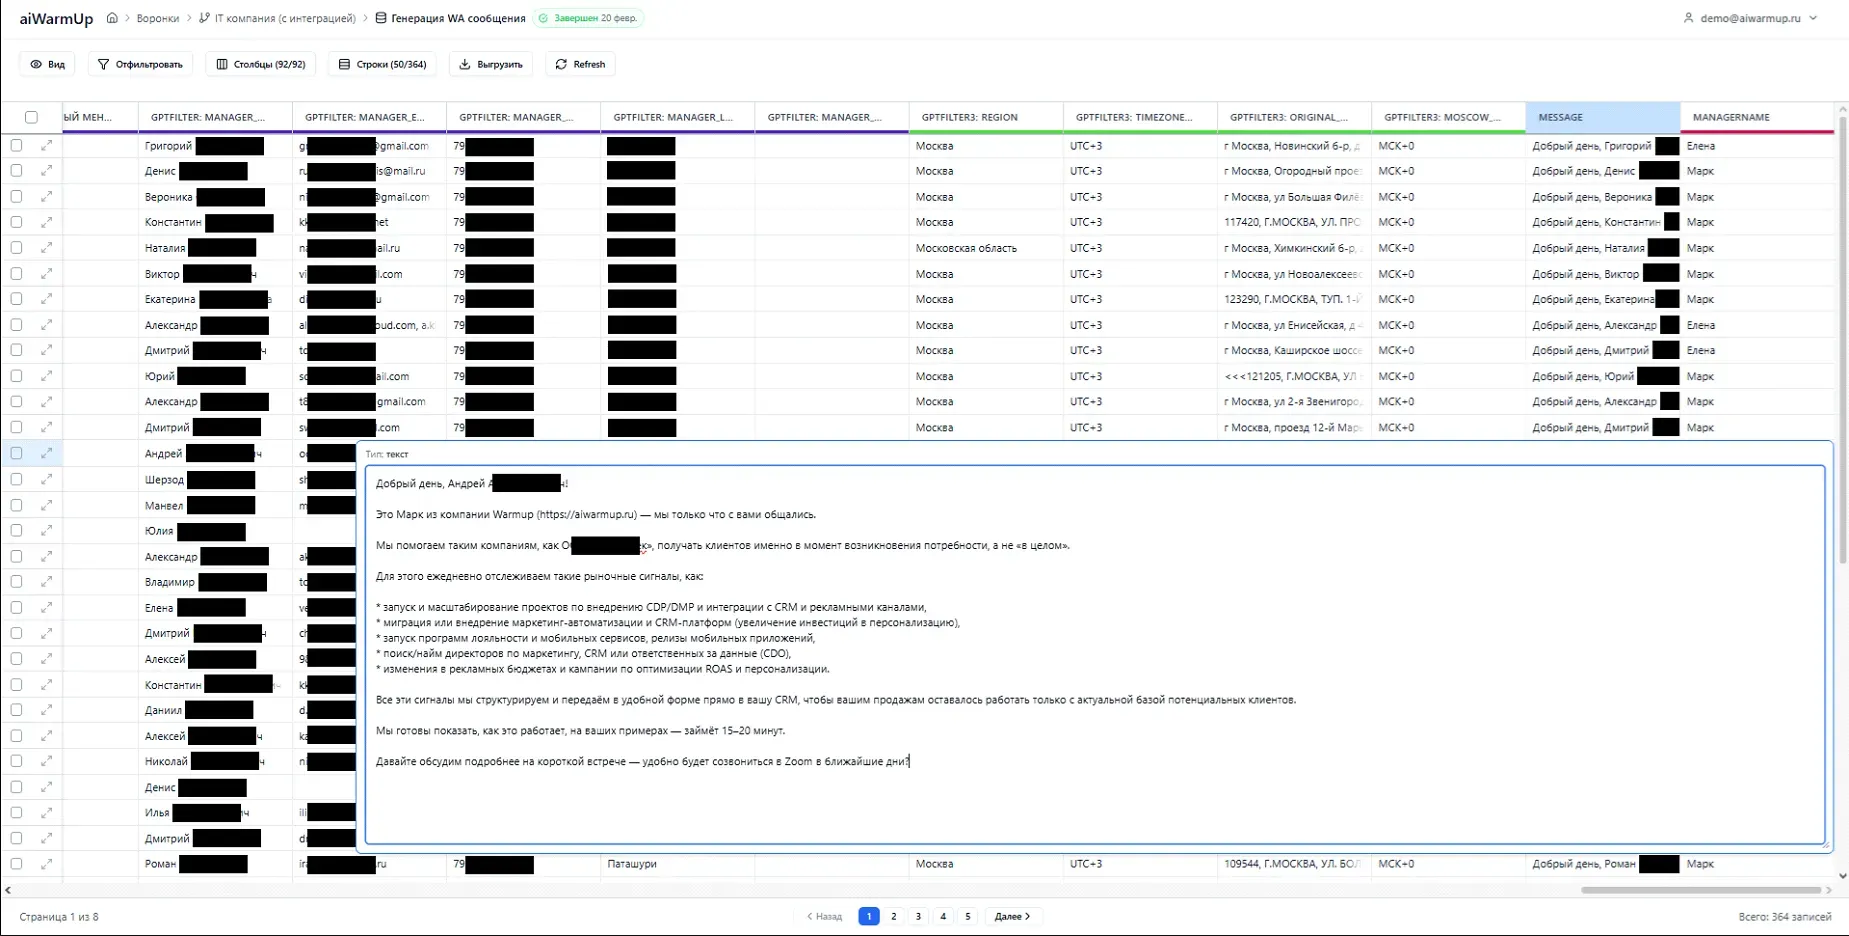1849x936 pixels.
Task: Go to page 3 in pagination
Action: click(918, 916)
